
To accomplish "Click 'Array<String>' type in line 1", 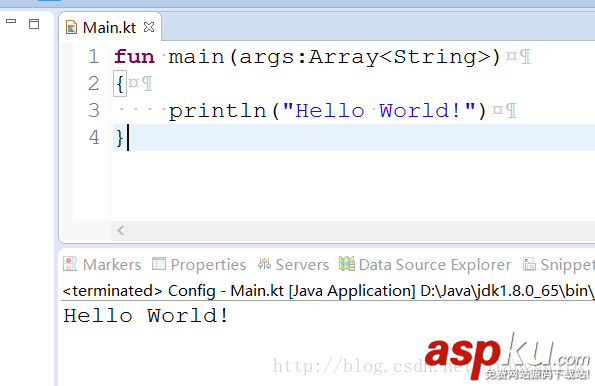I will pyautogui.click(x=400, y=57).
